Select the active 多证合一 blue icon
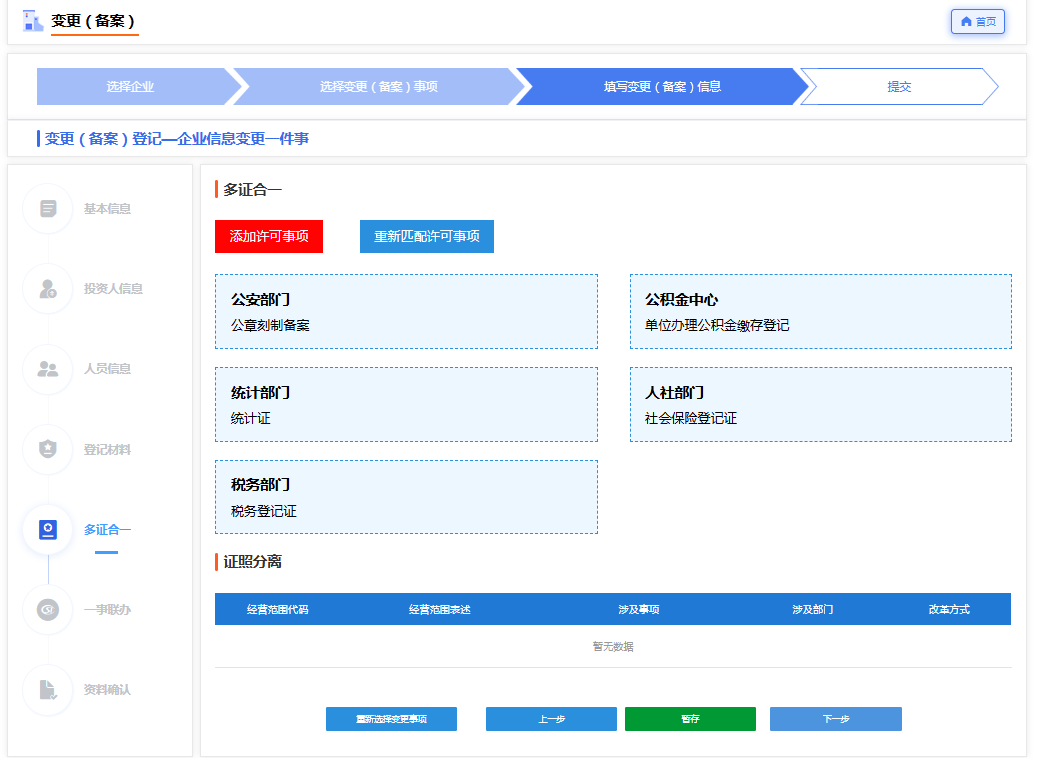 [48, 529]
